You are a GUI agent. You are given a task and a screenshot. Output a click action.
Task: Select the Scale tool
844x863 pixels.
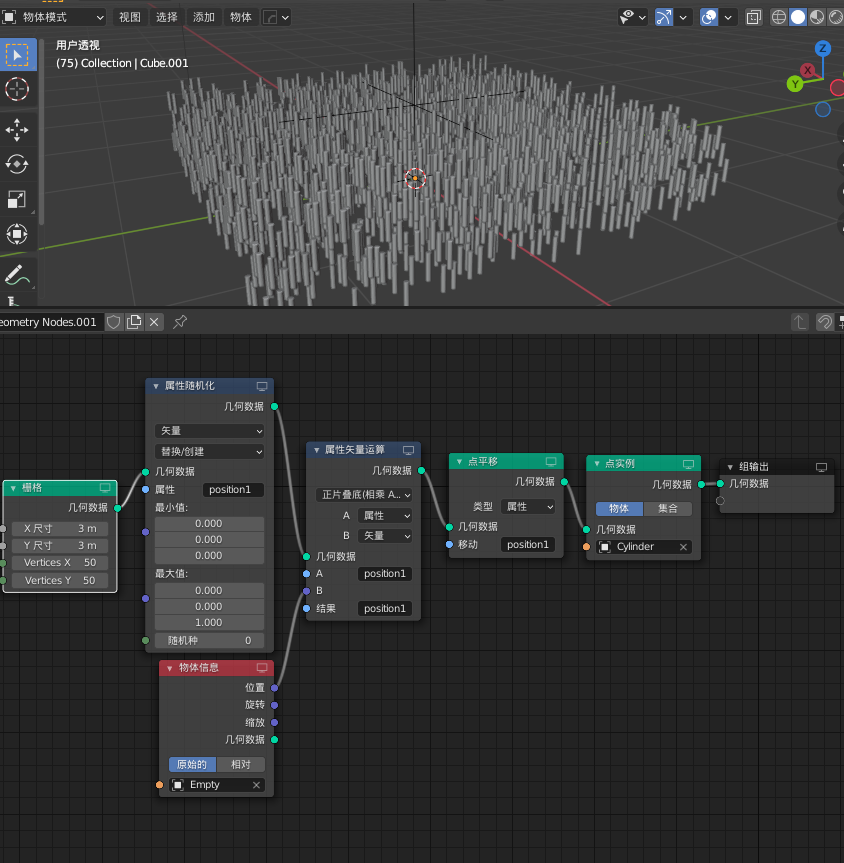tap(16, 199)
